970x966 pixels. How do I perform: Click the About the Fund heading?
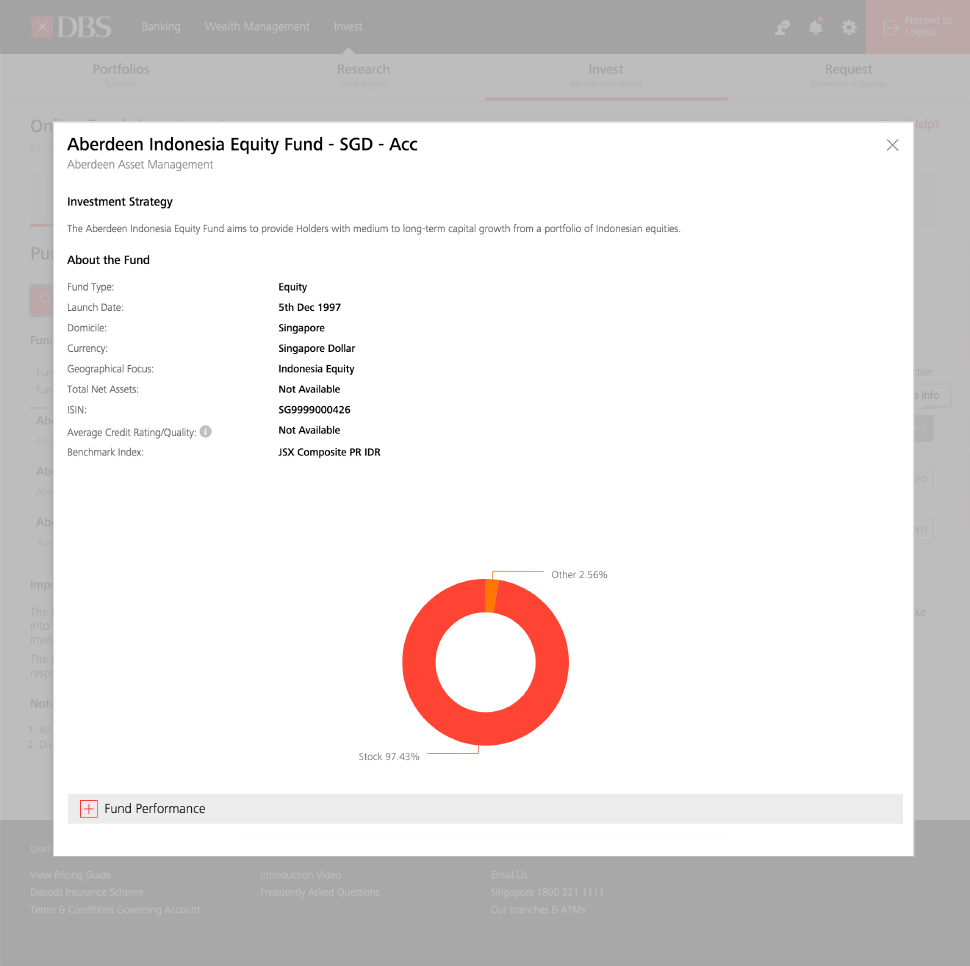[x=108, y=260]
